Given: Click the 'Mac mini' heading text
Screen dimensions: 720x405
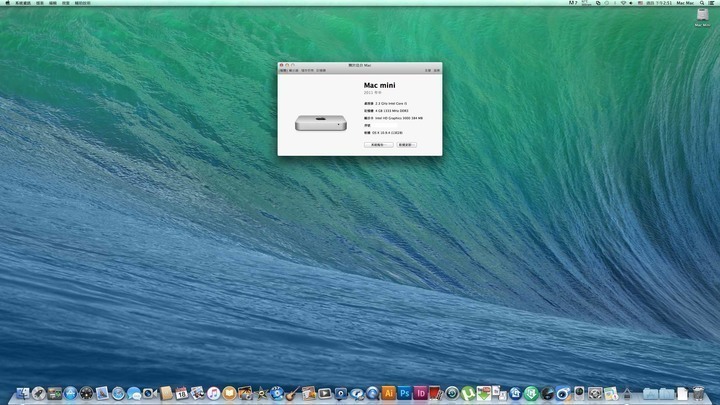Looking at the screenshot, I should point(379,85).
